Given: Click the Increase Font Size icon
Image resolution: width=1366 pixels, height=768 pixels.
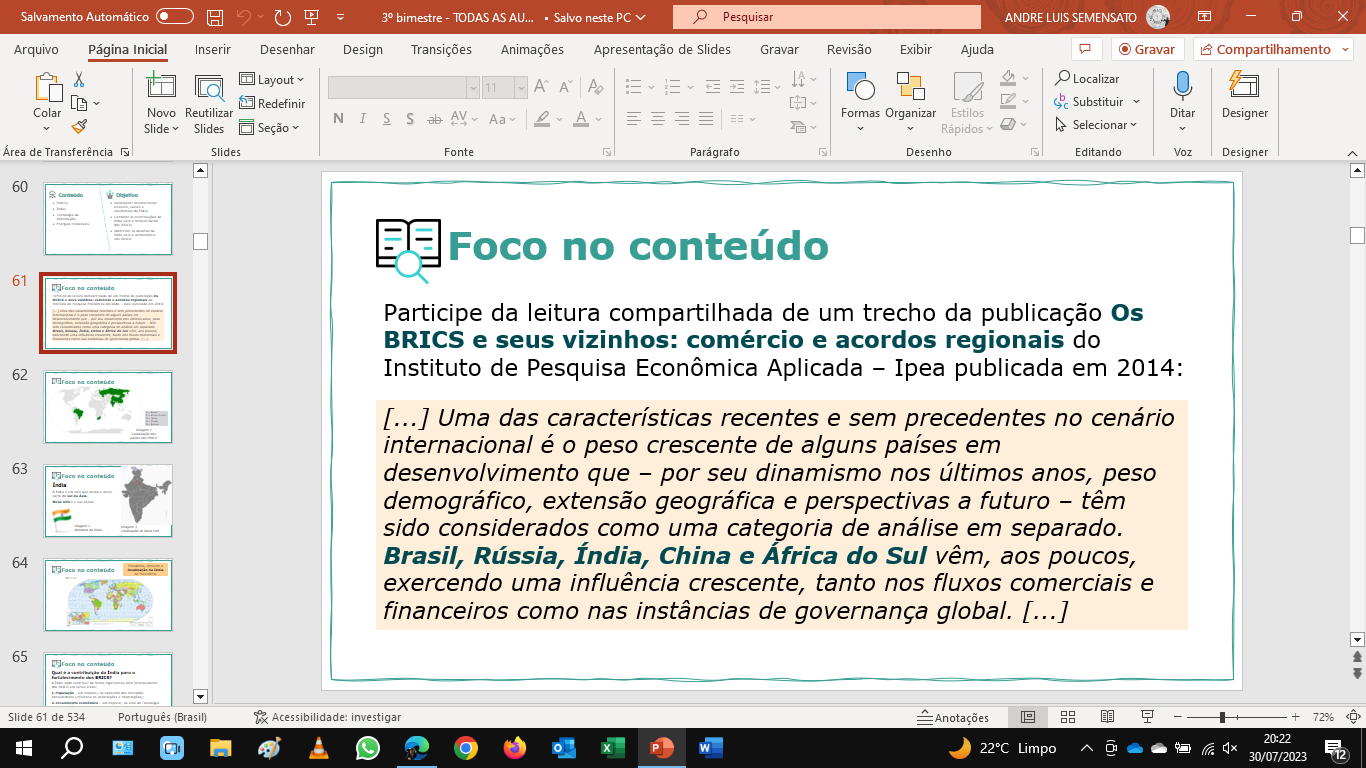Looking at the screenshot, I should click(541, 88).
